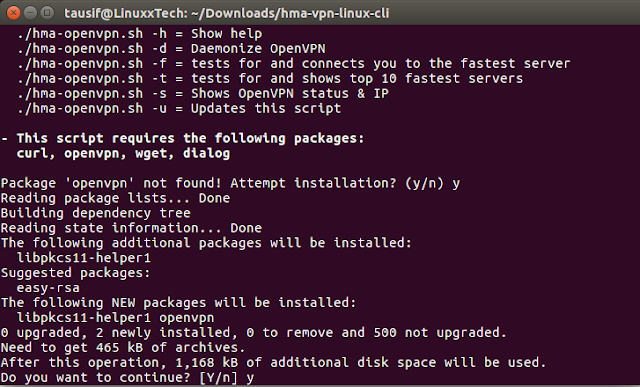Click the 'libpkcs11-helper1 openvpn' new packages line

click(x=116, y=318)
